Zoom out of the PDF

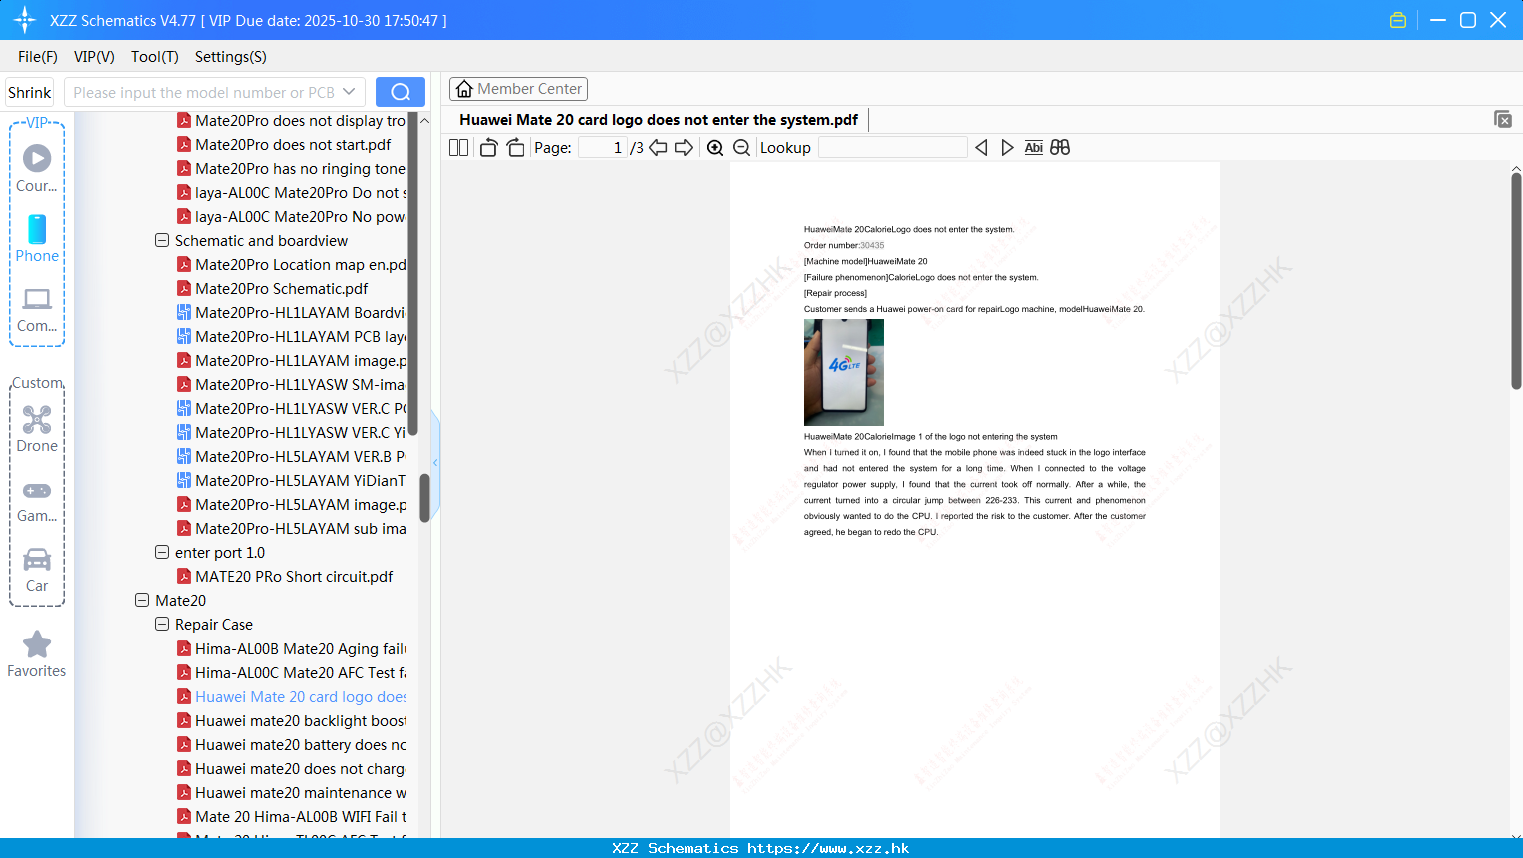(742, 148)
